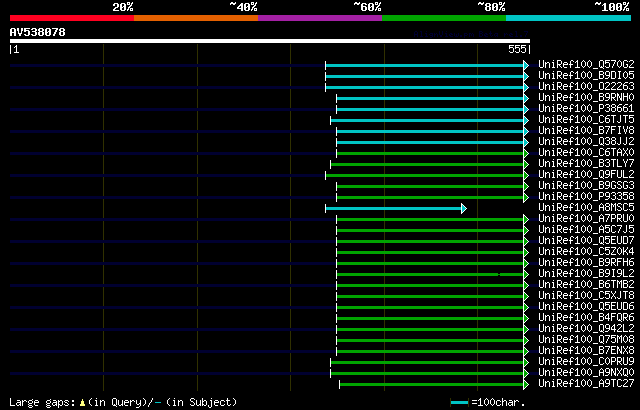Click the green alignment bar of B9I9L2
Screen dimensions: 640x410
[x=433, y=275]
